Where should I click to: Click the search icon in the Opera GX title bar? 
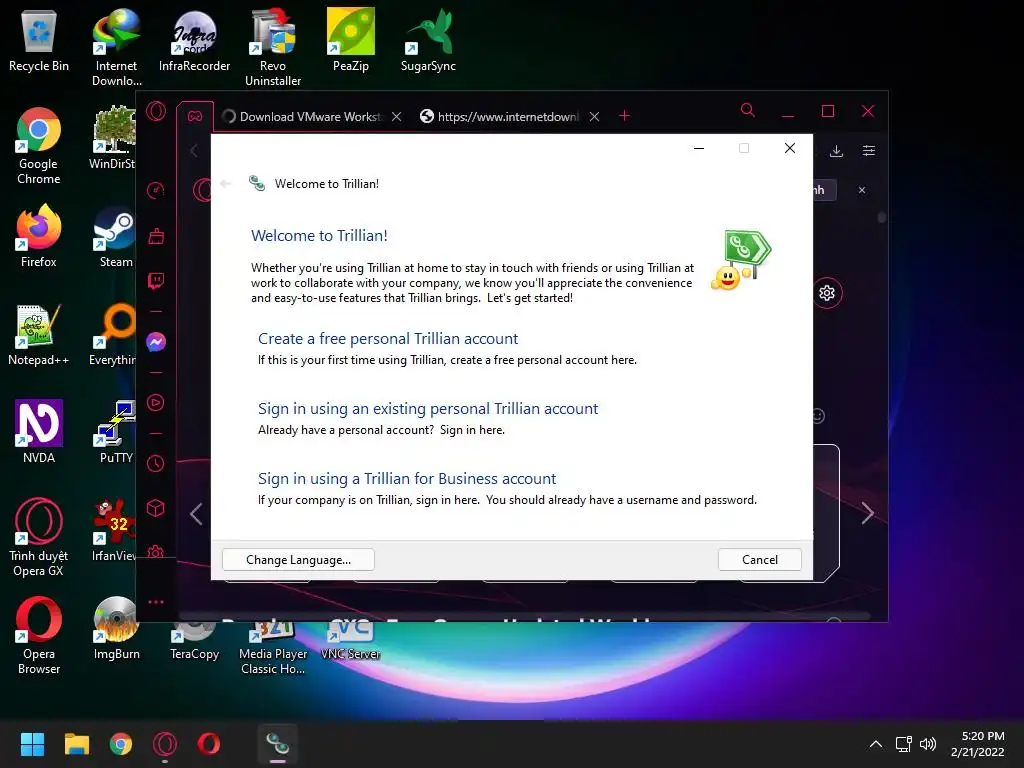748,110
